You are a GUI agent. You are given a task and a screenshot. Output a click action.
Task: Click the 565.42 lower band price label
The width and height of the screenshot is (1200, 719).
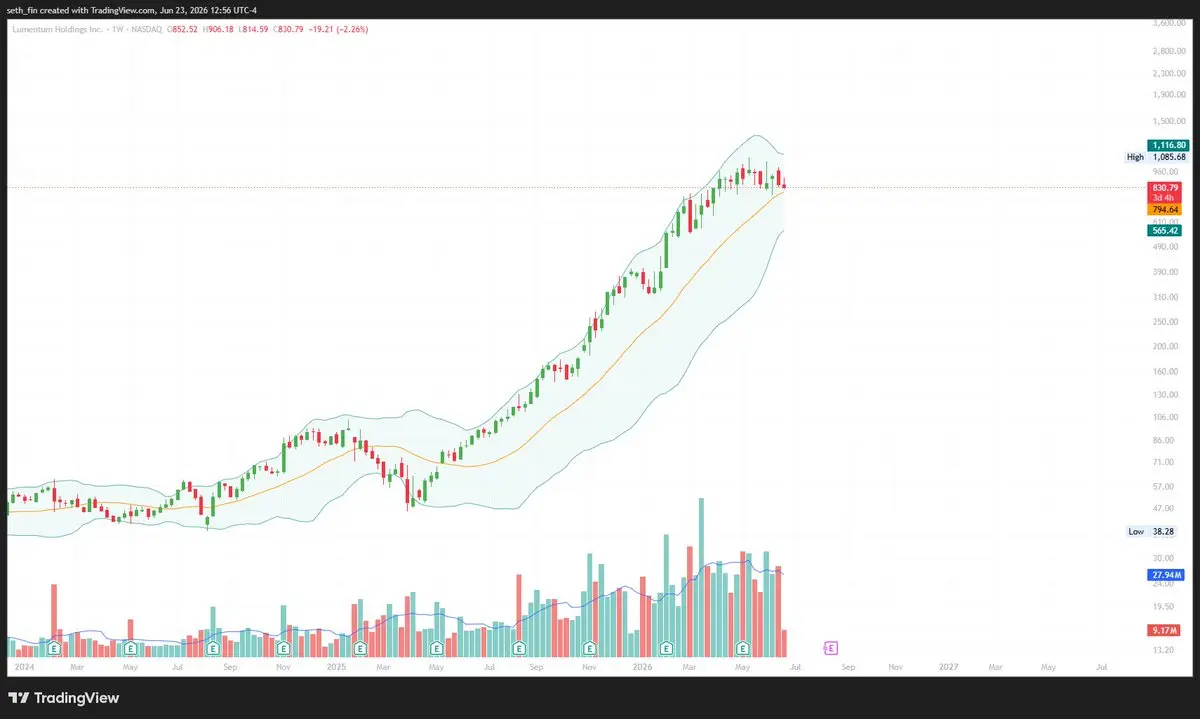(1166, 230)
